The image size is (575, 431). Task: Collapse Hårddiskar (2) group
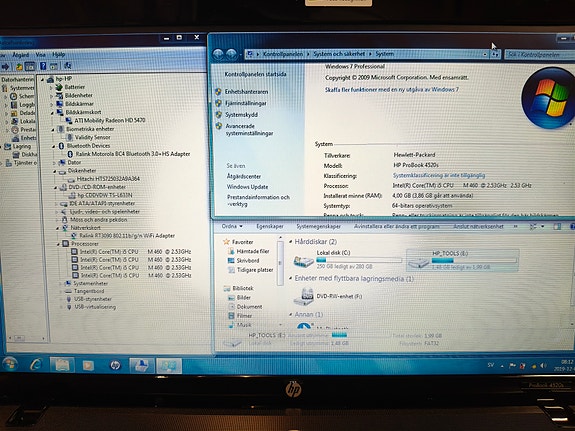290,242
